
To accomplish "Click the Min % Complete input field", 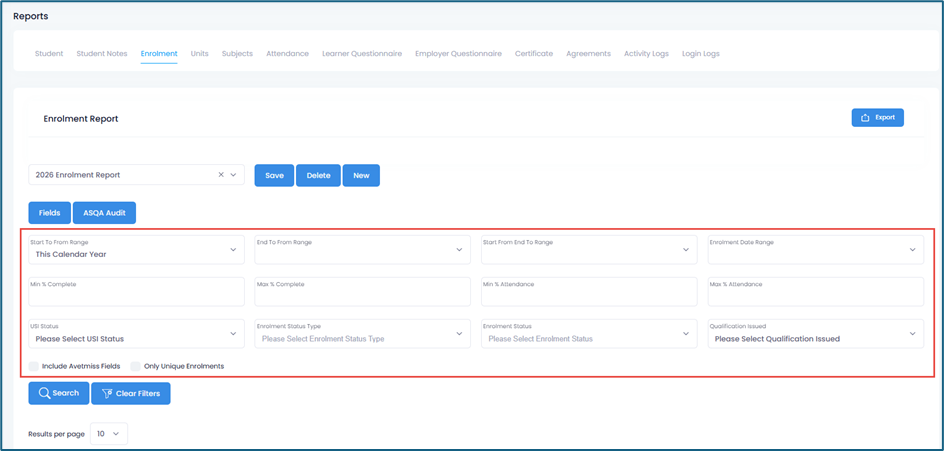I will (x=136, y=292).
